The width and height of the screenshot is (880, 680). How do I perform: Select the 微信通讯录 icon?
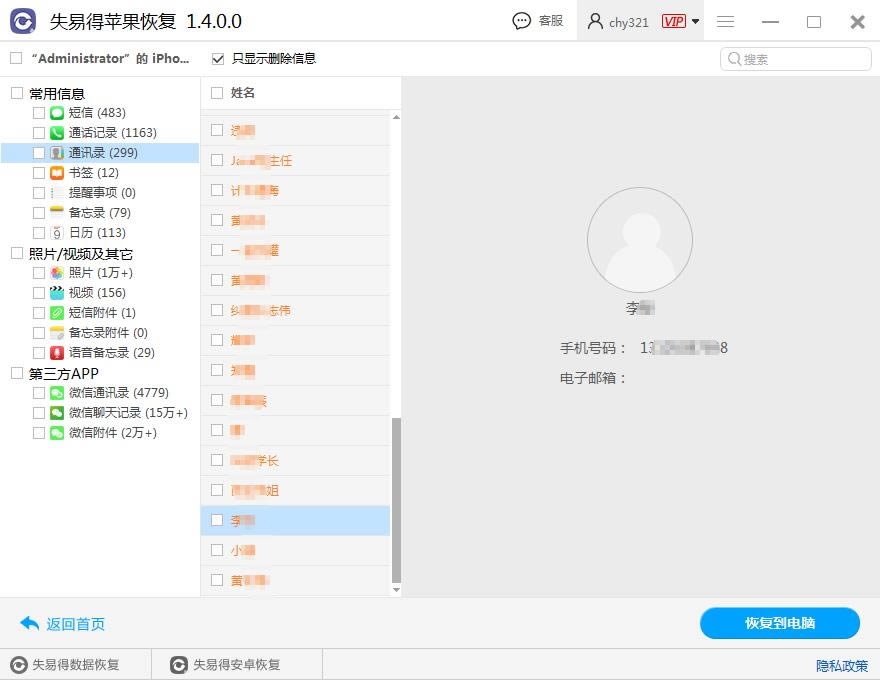tap(57, 393)
